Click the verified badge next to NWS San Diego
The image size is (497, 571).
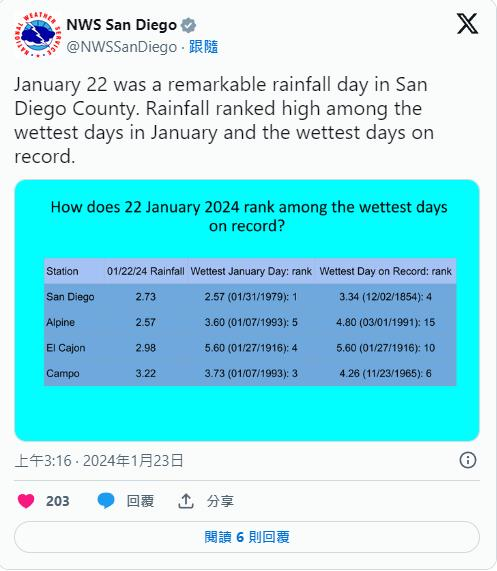(x=188, y=25)
